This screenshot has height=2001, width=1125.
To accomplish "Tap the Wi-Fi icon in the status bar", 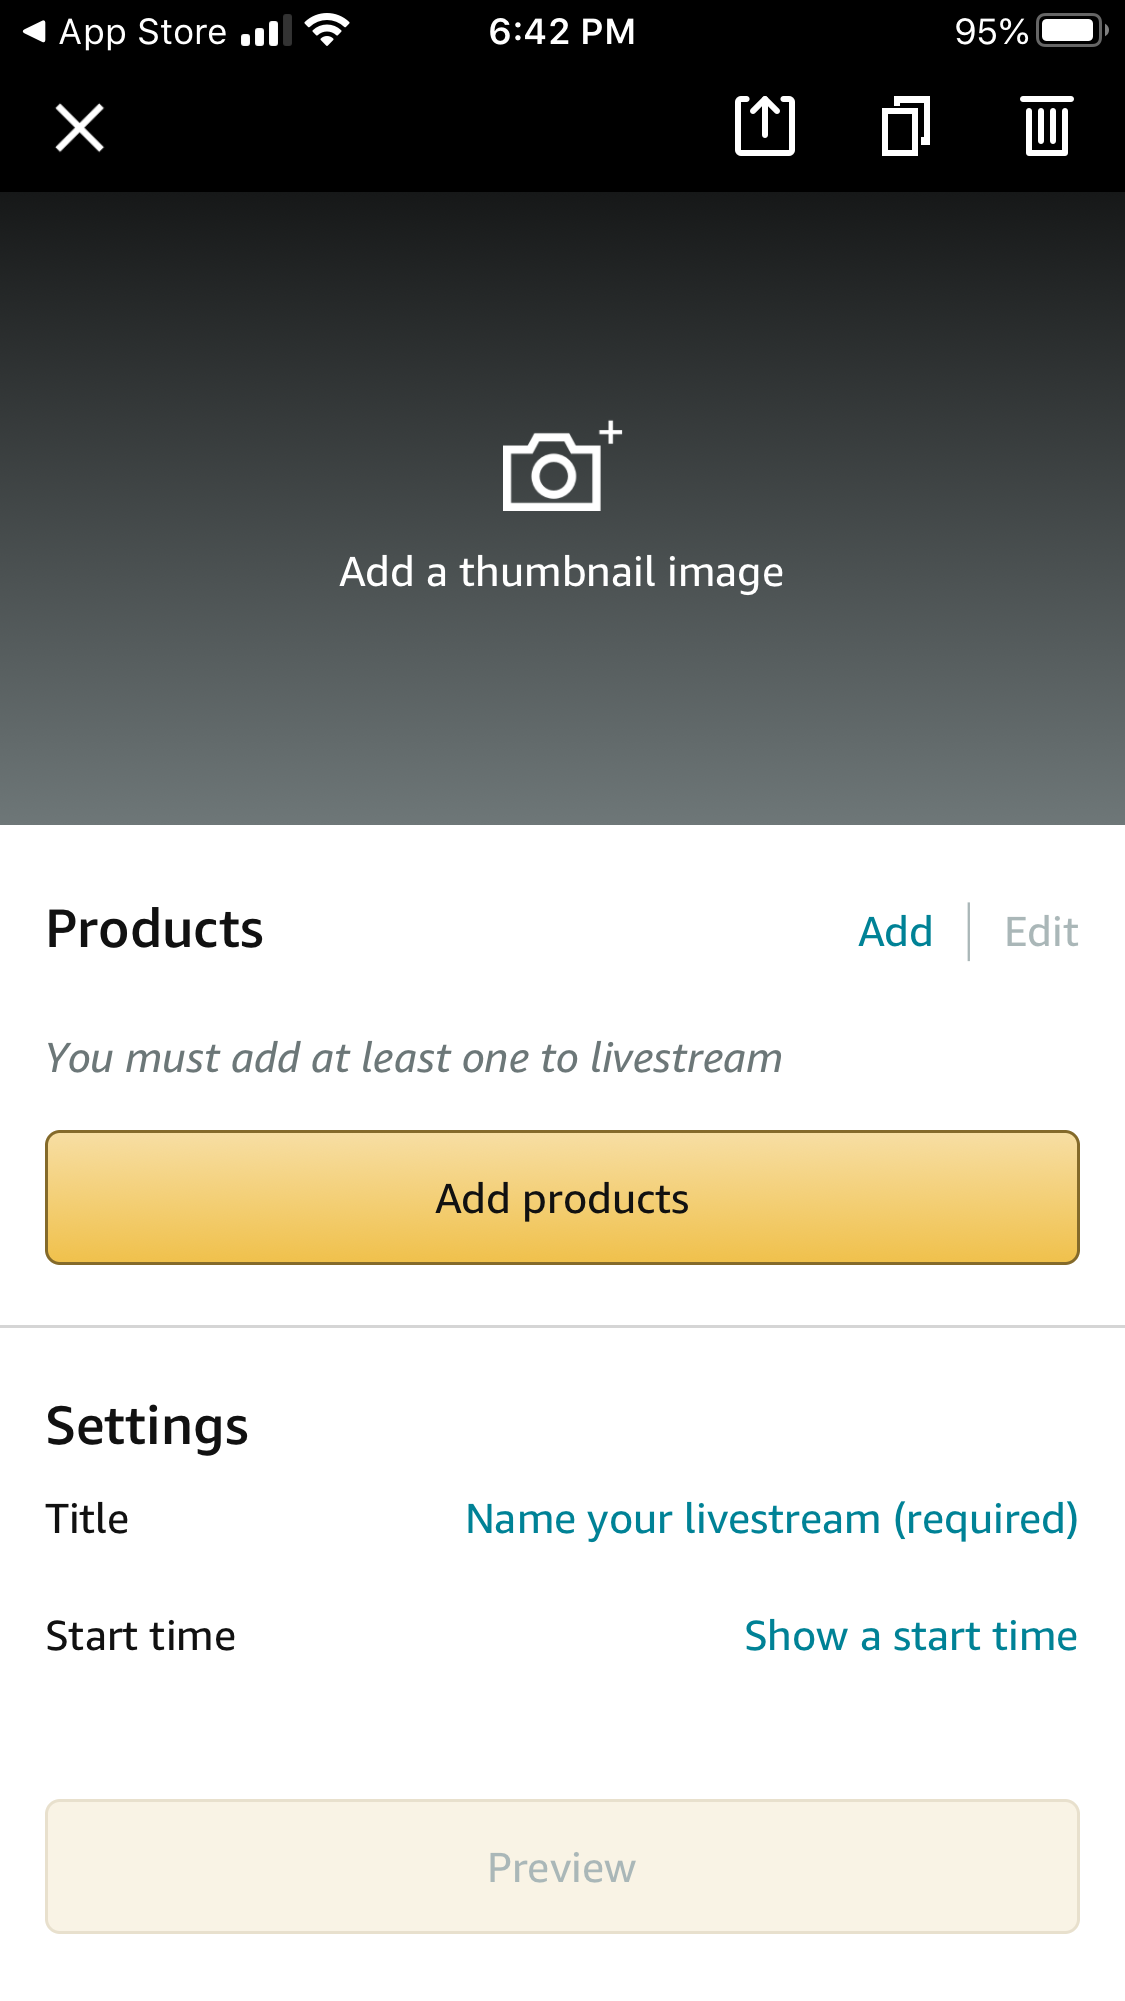I will (x=326, y=31).
